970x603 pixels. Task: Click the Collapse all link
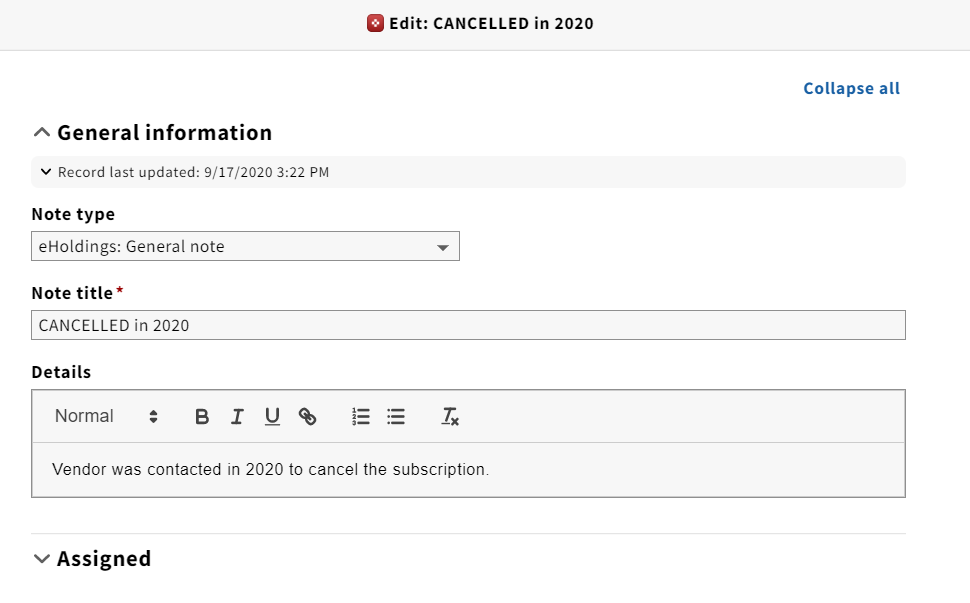851,88
